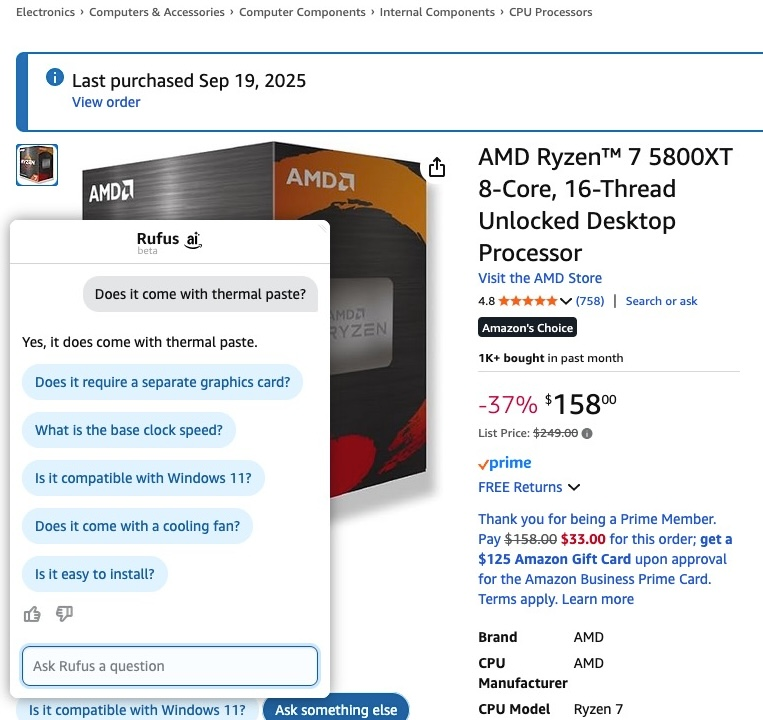763x720 pixels.
Task: Click the info icon beside List Price
Action: (x=587, y=433)
